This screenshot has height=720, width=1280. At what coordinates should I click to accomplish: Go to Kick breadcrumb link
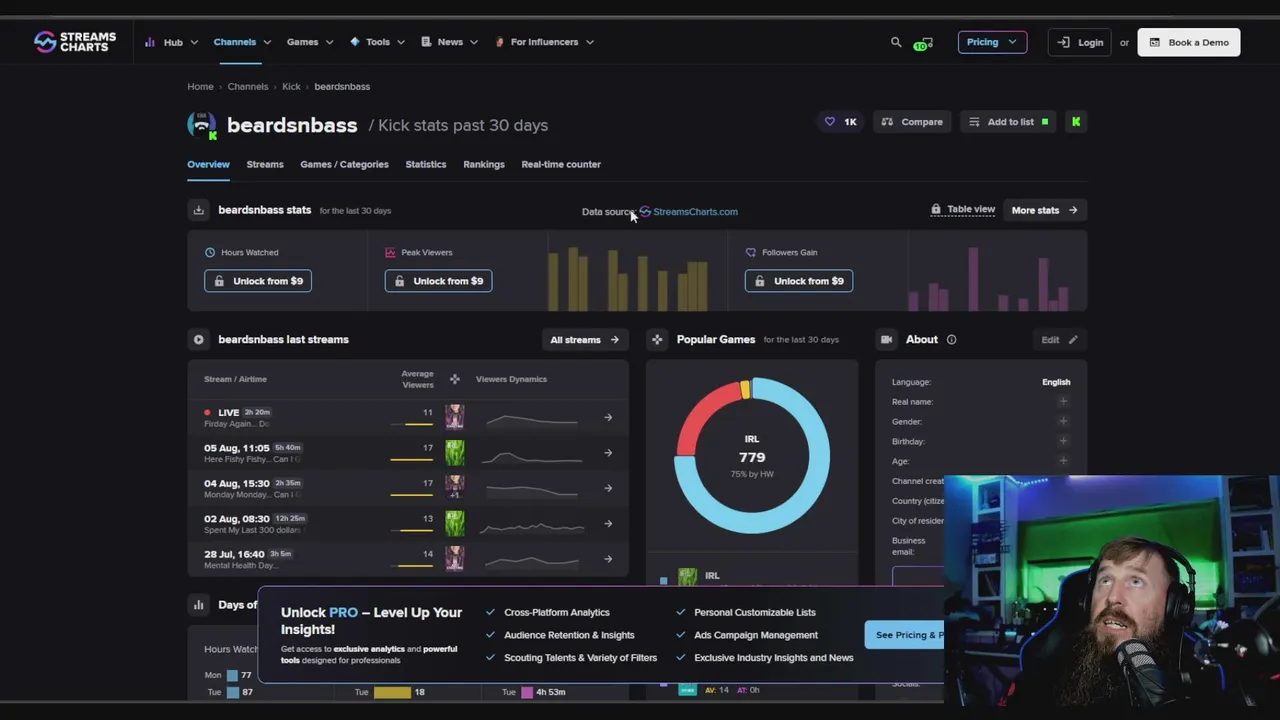pos(291,86)
